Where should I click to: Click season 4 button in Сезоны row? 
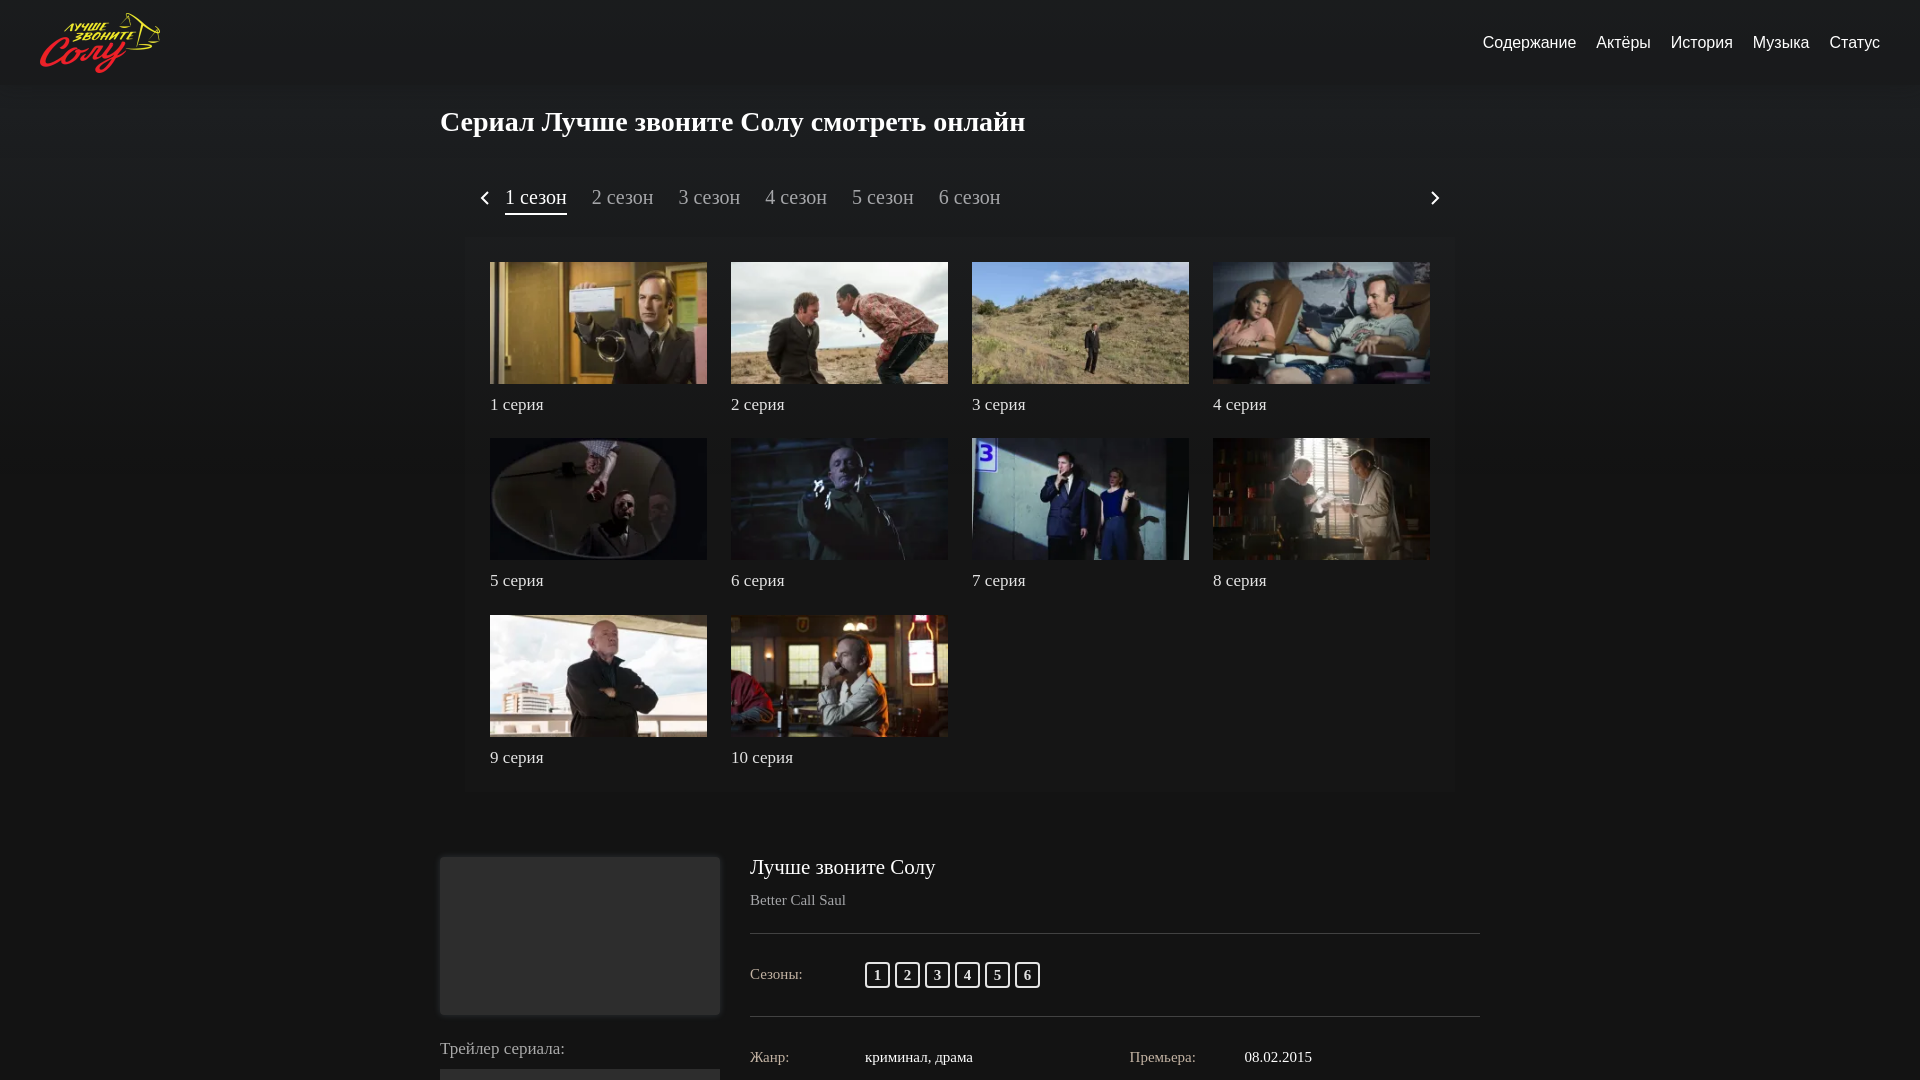point(967,975)
